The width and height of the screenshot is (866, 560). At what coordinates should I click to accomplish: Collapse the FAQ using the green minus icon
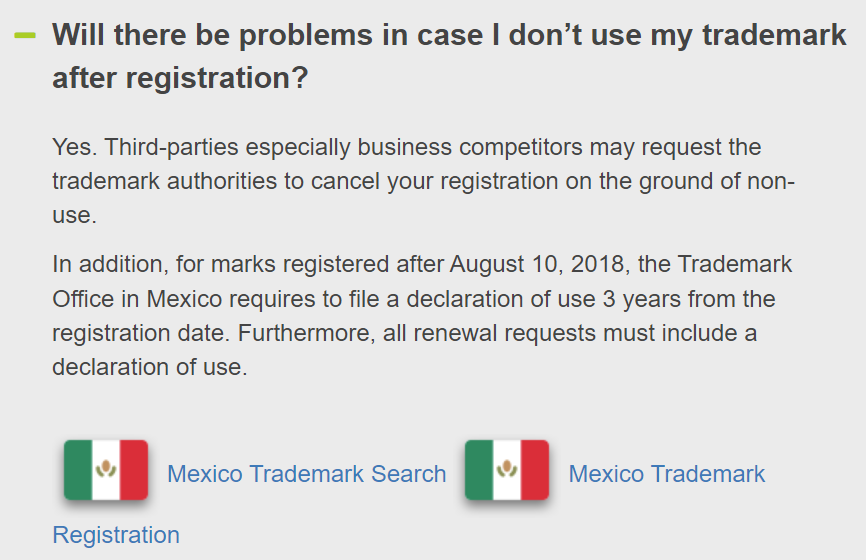click(25, 35)
